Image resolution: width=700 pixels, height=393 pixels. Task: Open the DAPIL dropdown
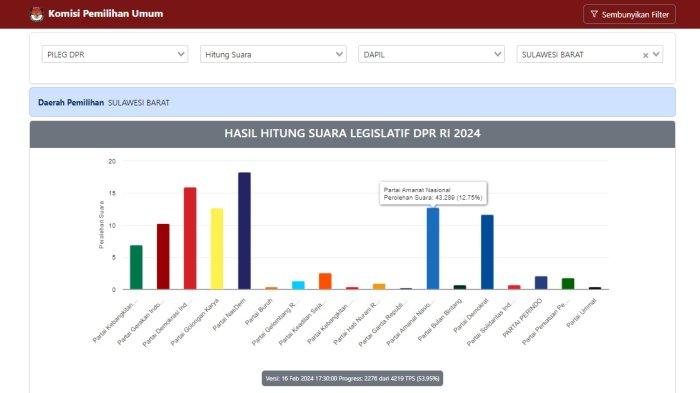coord(431,54)
